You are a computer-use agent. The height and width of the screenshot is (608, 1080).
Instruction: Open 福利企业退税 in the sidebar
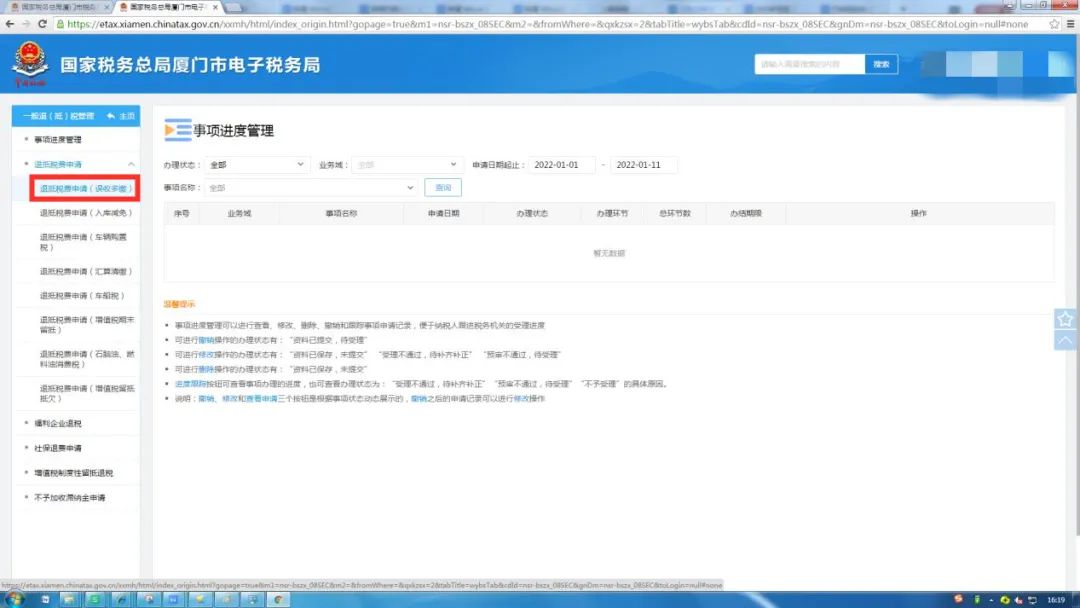pyautogui.click(x=58, y=423)
